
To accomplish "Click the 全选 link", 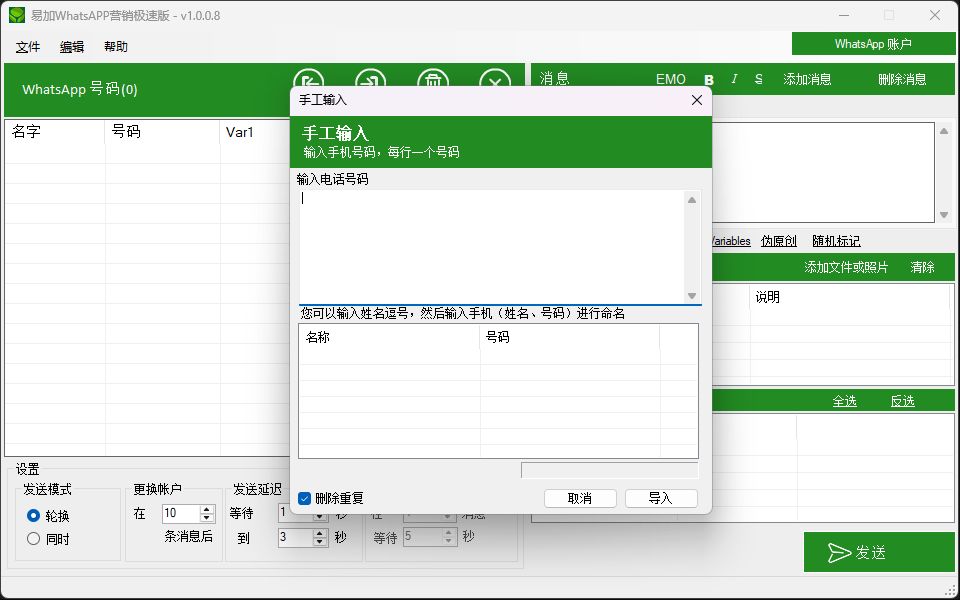I will tap(844, 401).
